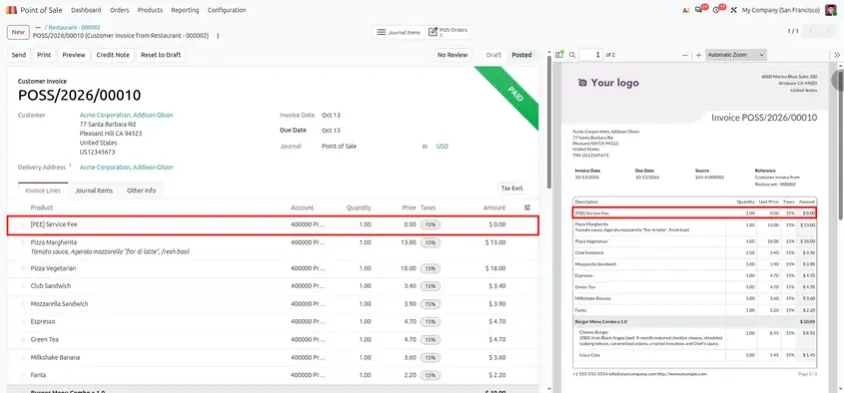The height and width of the screenshot is (393, 844).
Task: Click the No Review button
Action: point(452,55)
